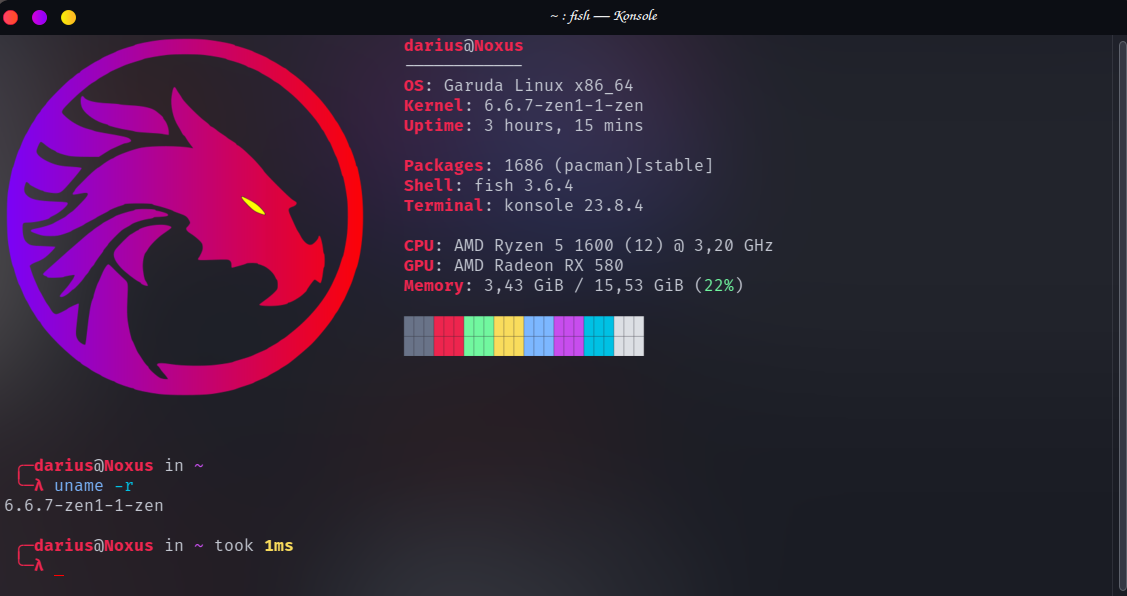Viewport: 1127px width, 596px height.
Task: Click the red window control dot
Action: [10, 17]
